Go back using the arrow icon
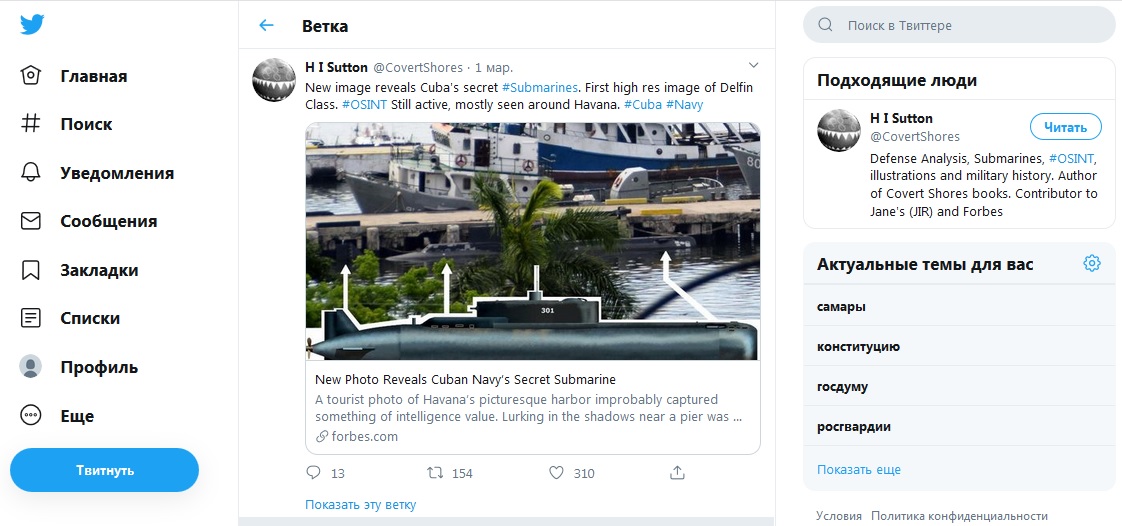The height and width of the screenshot is (526, 1122). point(266,26)
